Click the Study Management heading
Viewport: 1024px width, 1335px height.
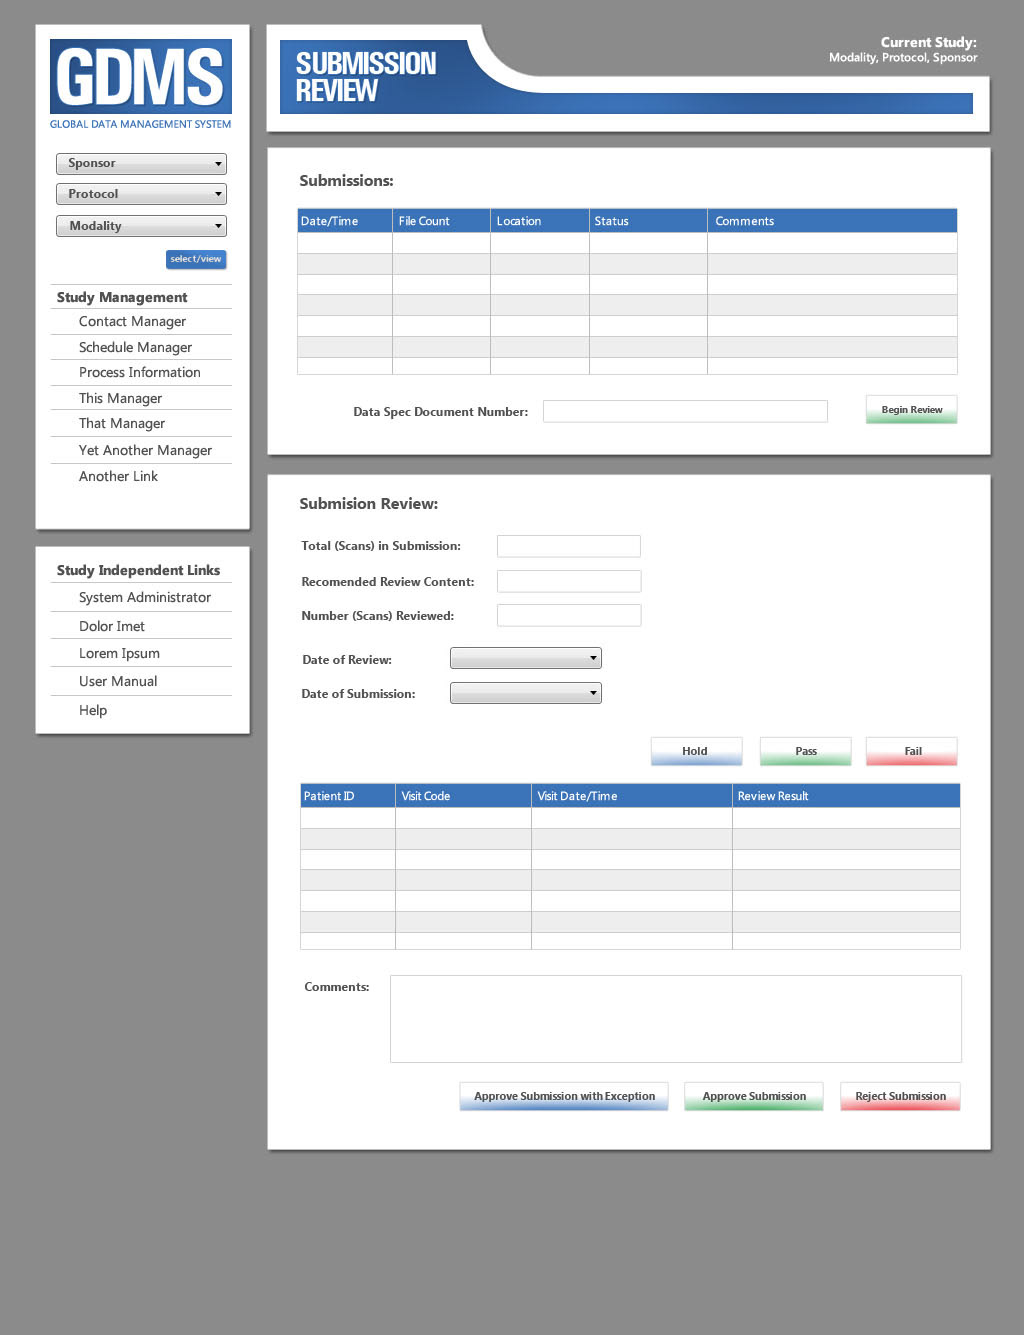pos(122,297)
